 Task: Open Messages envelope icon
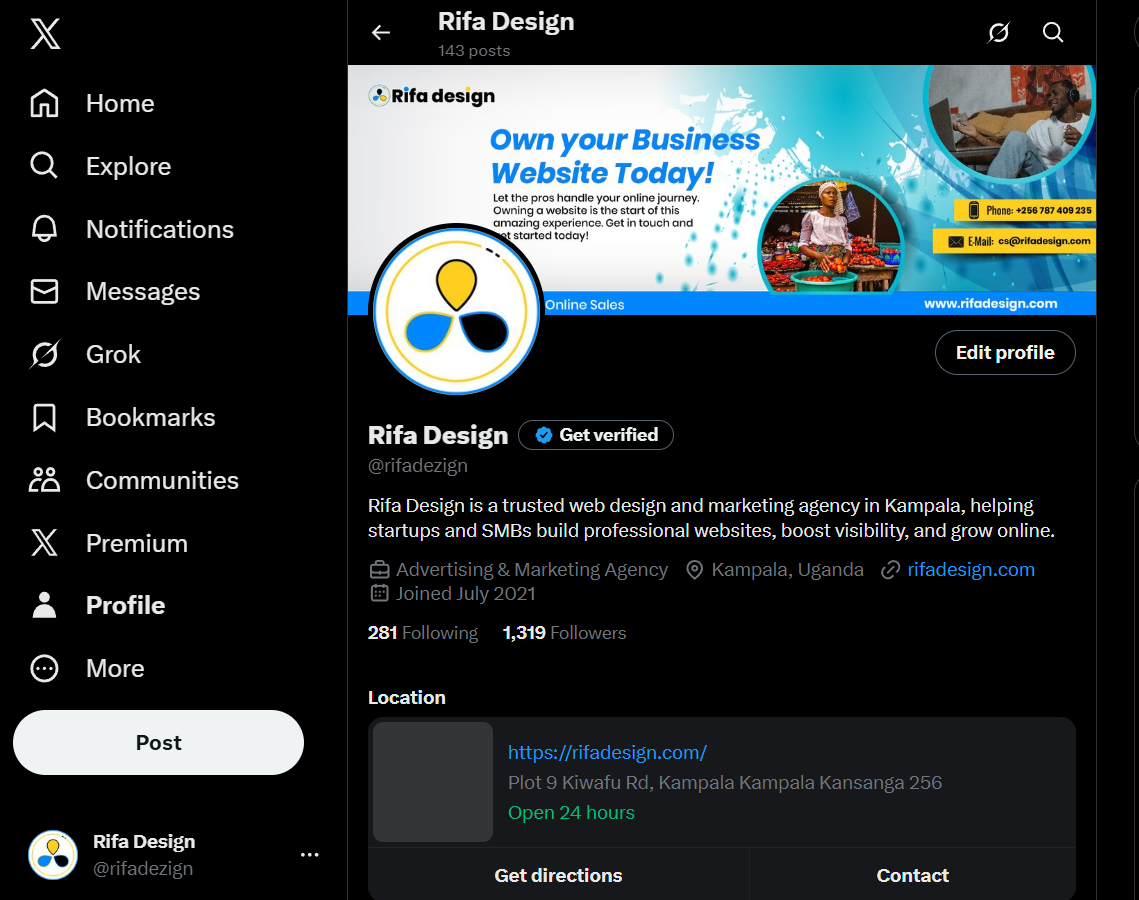44,291
